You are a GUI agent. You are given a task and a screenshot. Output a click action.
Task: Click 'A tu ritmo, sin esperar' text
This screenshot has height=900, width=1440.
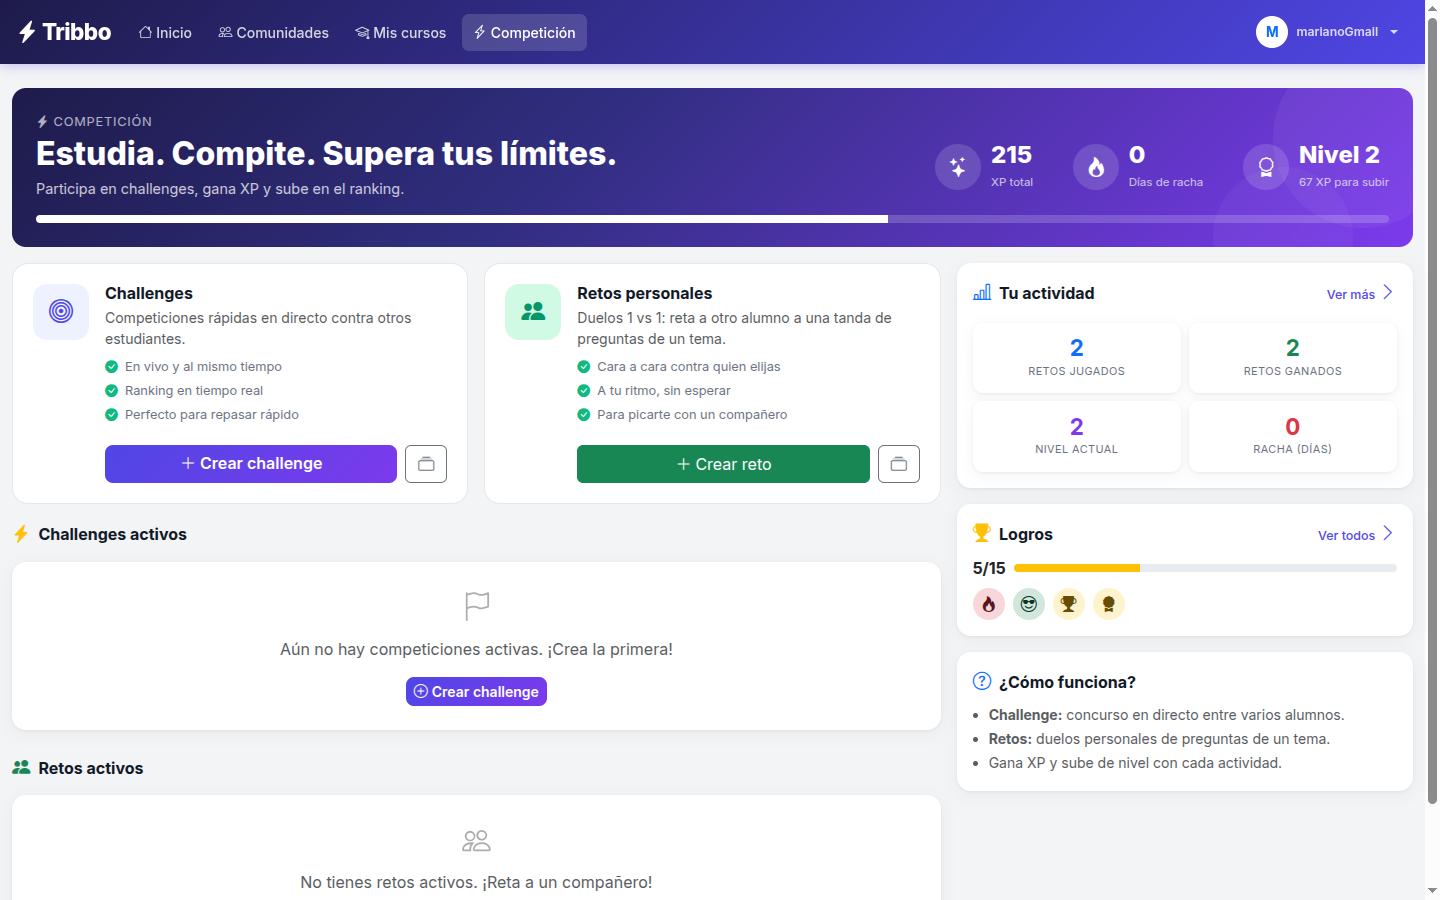(664, 391)
